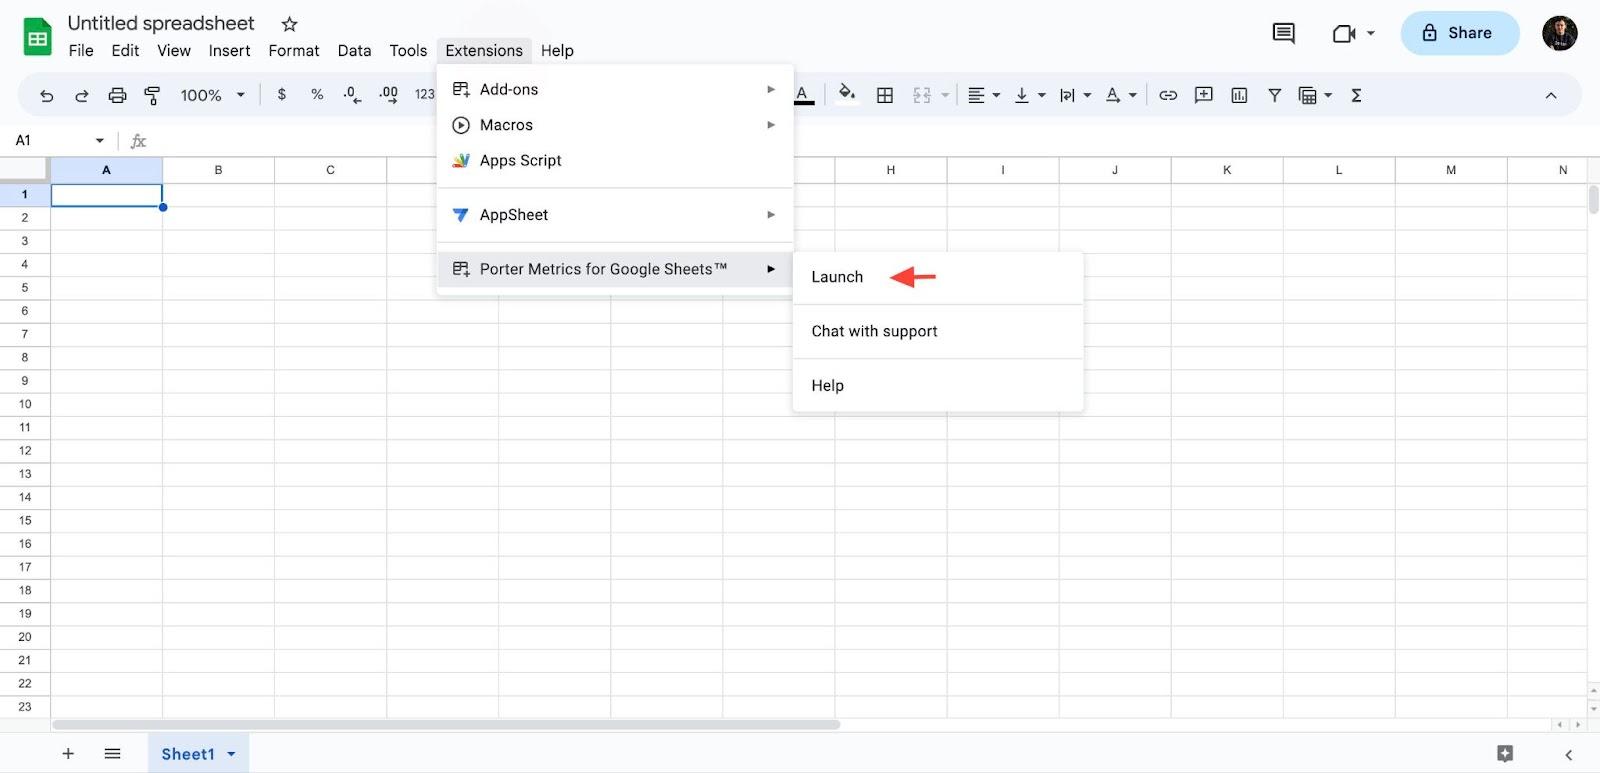The width and height of the screenshot is (1600, 773).
Task: Click the Share button
Action: point(1459,33)
